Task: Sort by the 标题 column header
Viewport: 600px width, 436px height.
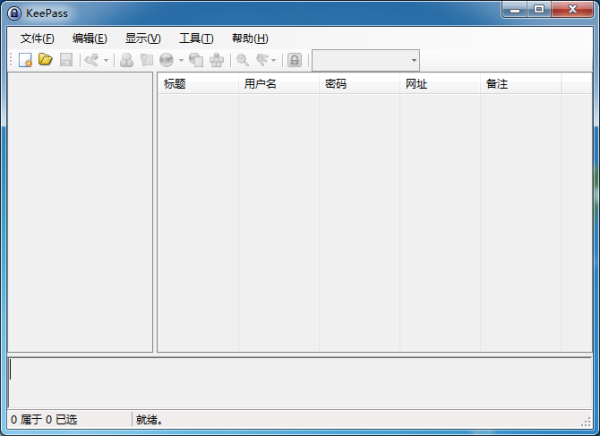Action: pyautogui.click(x=198, y=84)
